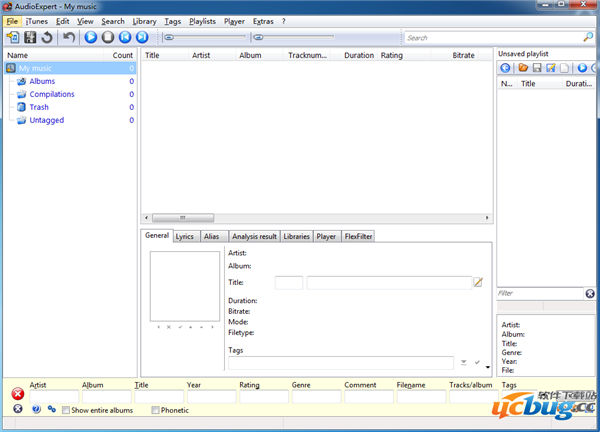The width and height of the screenshot is (600, 432).
Task: Click the chain link icon near help
Action: 52,409
